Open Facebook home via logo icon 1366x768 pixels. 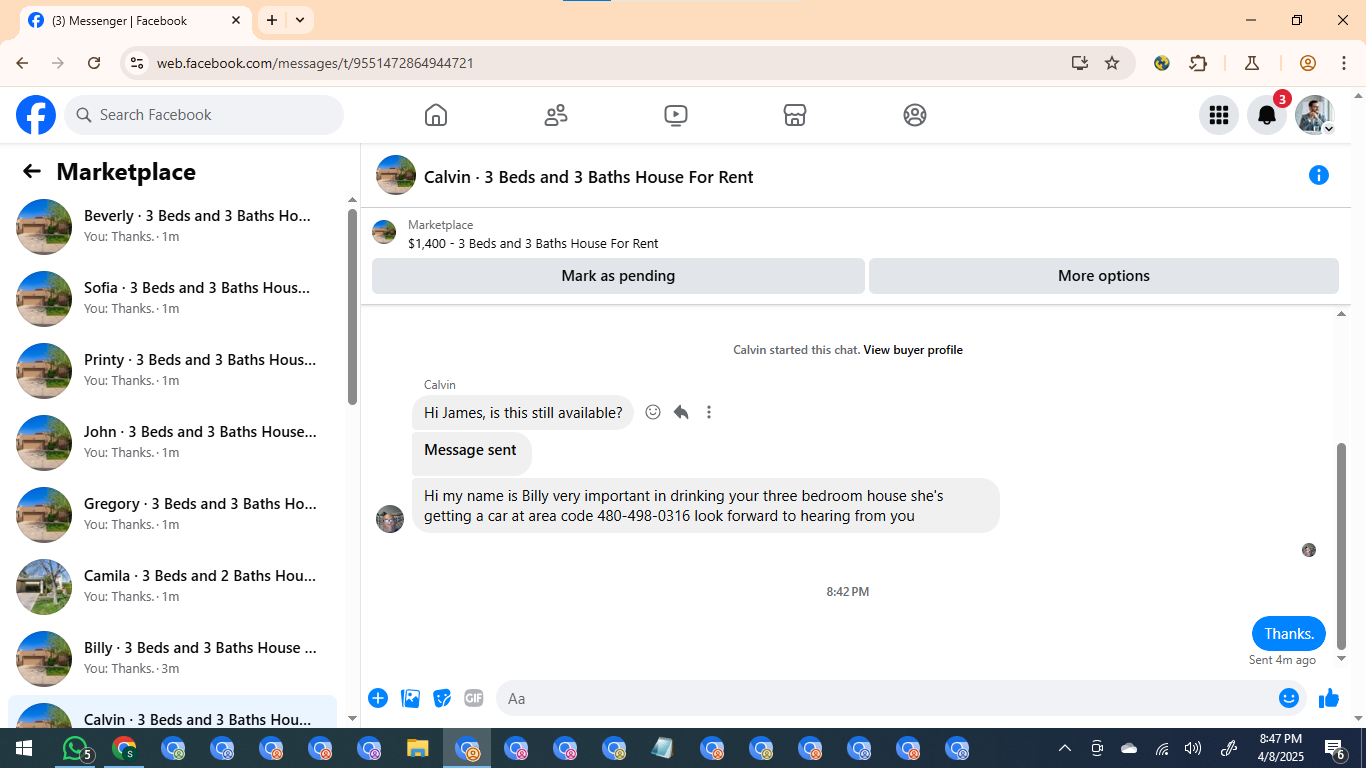[x=36, y=115]
